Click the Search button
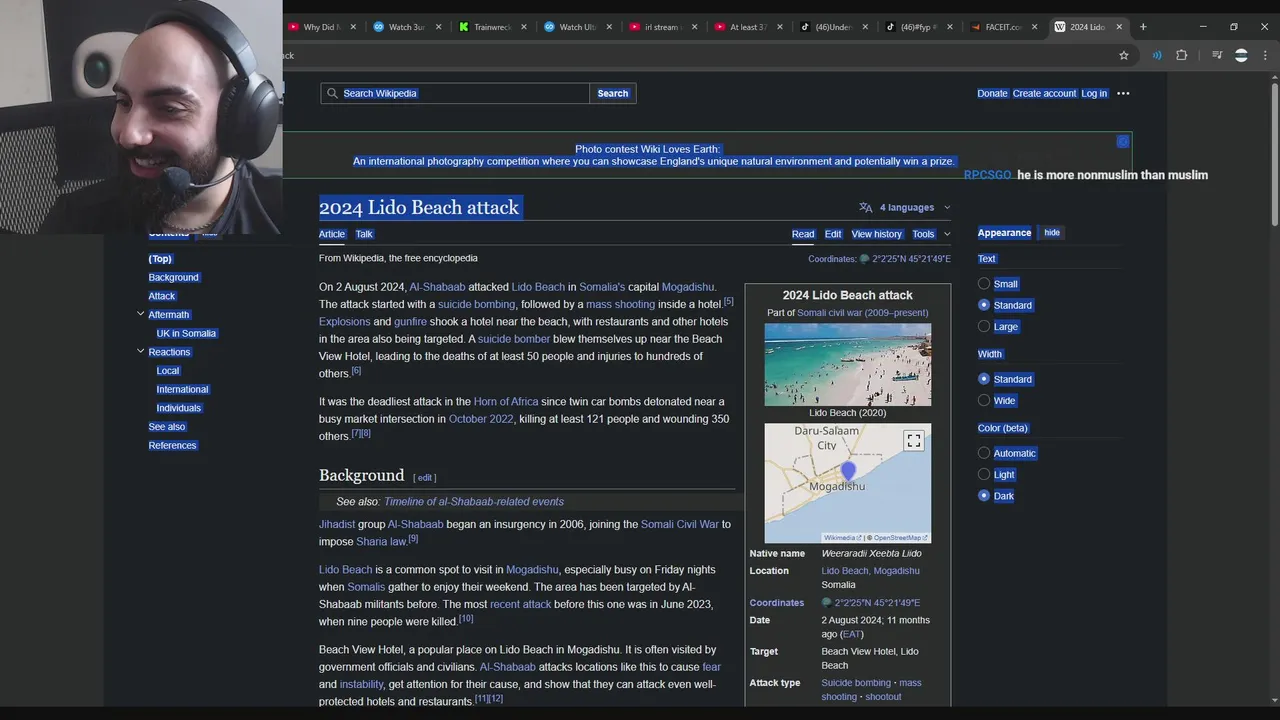The height and width of the screenshot is (720, 1280). click(613, 93)
